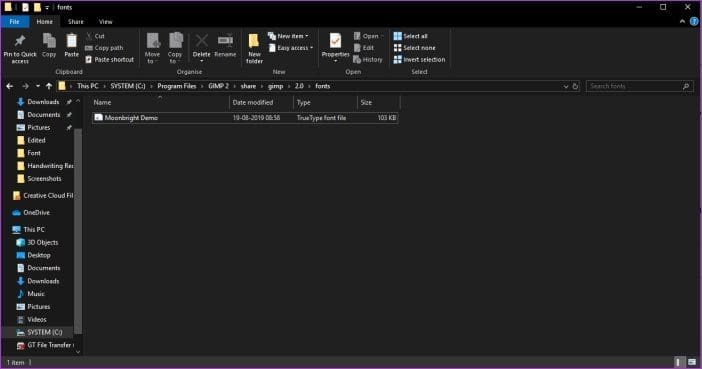Viewport: 702px width, 369px height.
Task: Select the Moonbright Demo font file
Action: [x=245, y=118]
